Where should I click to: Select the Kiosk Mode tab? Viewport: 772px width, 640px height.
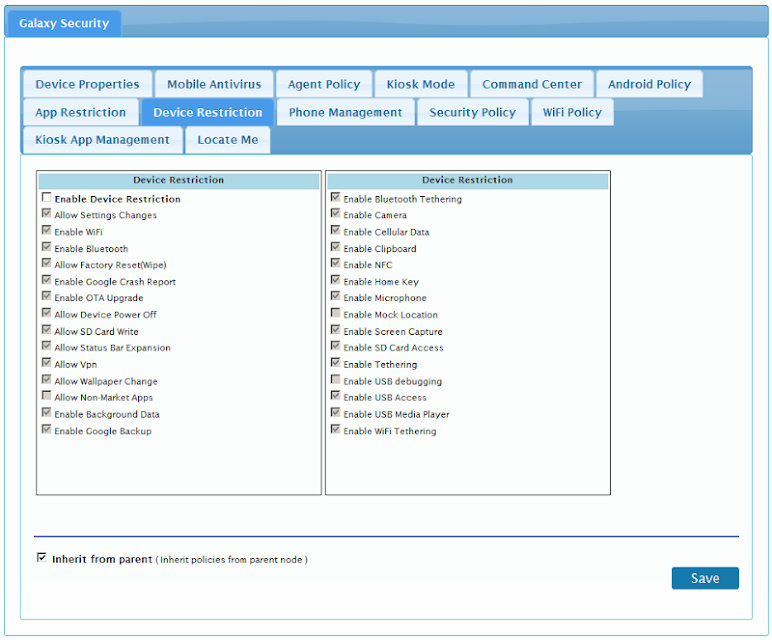coord(420,84)
